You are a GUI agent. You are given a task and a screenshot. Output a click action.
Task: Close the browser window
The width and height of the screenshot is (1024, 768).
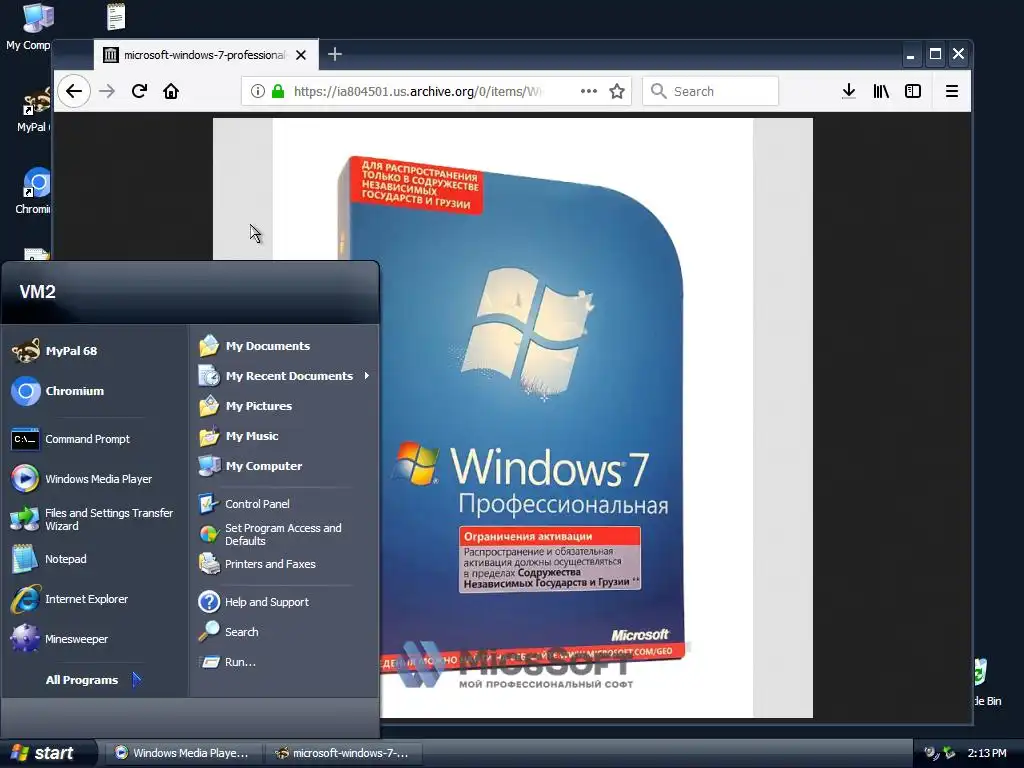(958, 54)
